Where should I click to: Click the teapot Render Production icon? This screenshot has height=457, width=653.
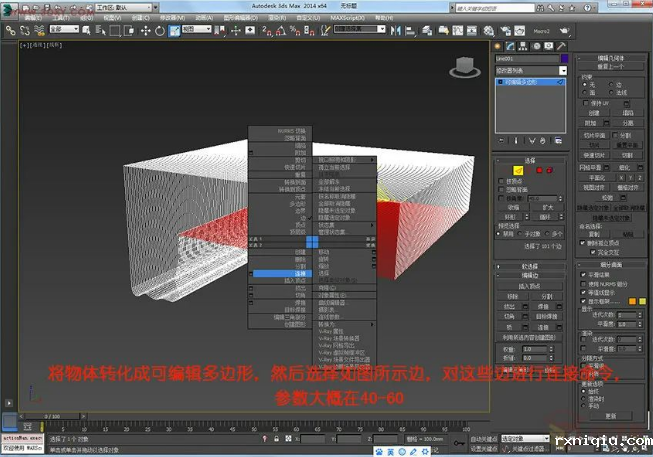coord(564,30)
